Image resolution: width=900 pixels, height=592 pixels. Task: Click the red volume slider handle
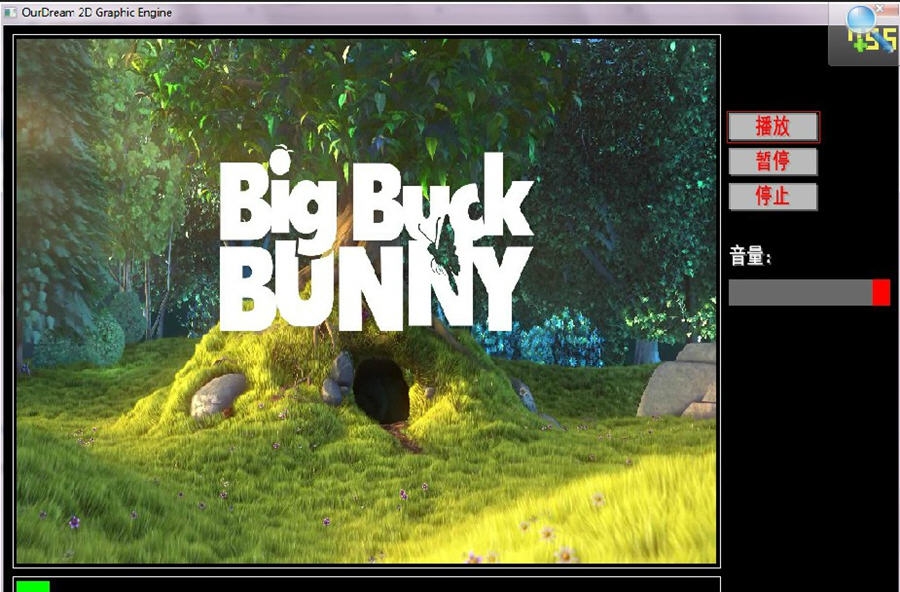881,292
